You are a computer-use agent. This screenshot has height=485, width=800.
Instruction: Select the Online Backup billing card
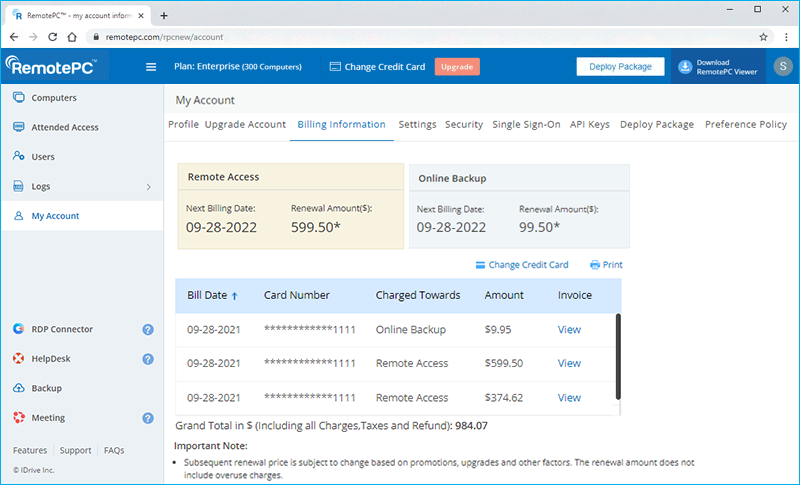519,206
